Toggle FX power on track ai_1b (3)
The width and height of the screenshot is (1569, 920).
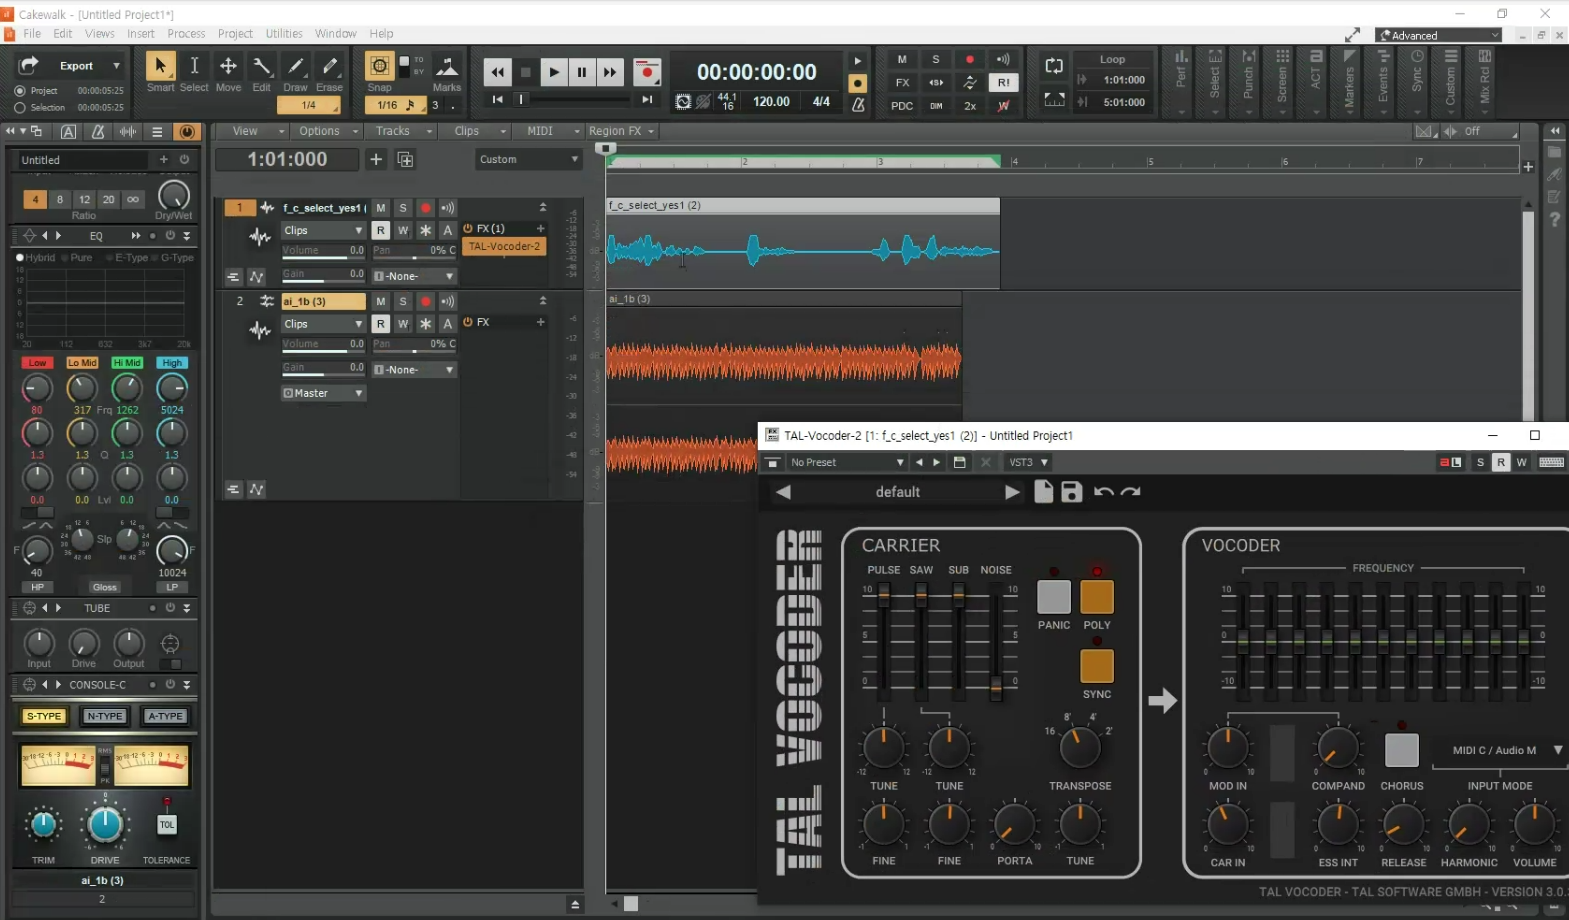468,322
